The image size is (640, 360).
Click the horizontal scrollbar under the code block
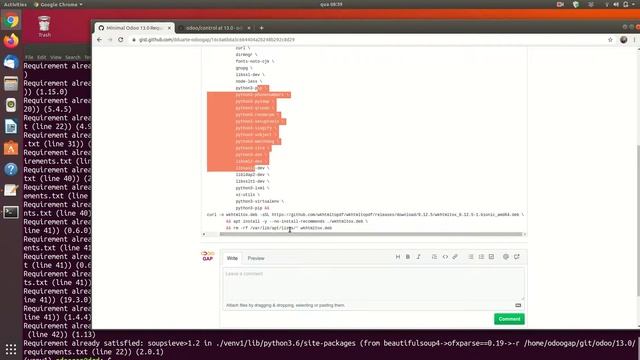pyautogui.click(x=371, y=234)
